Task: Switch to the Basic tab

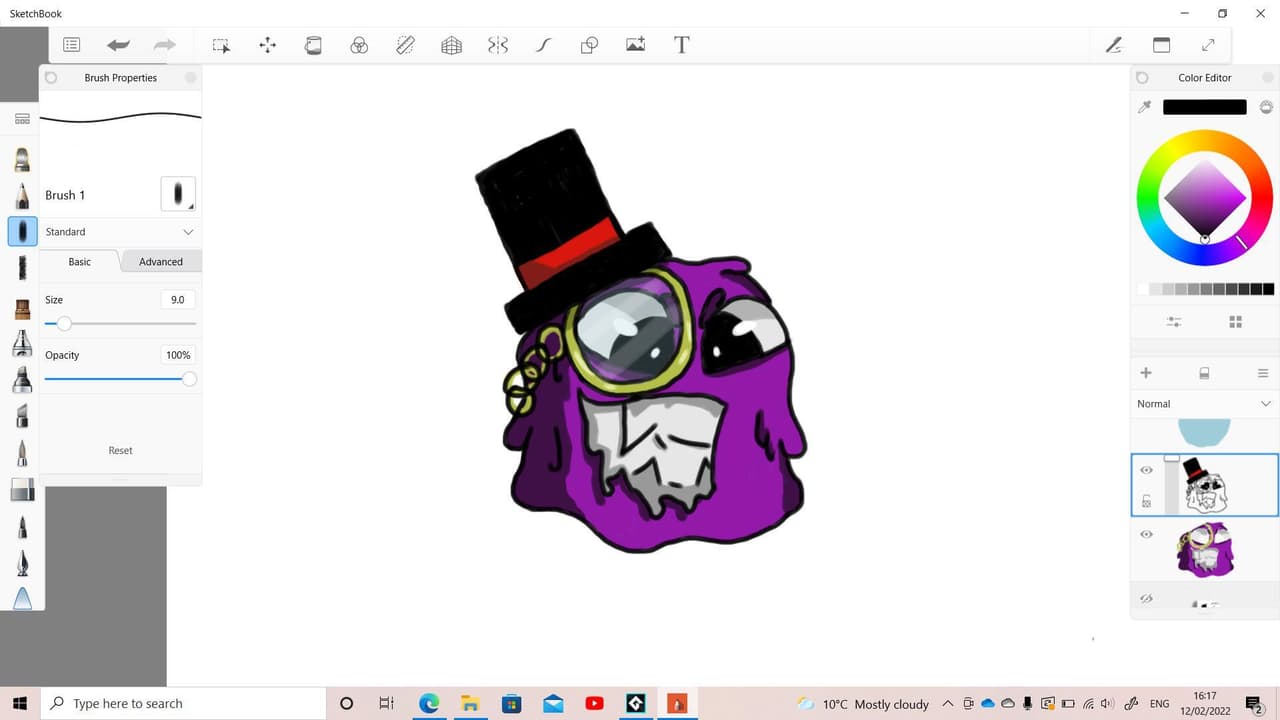Action: pyautogui.click(x=80, y=262)
